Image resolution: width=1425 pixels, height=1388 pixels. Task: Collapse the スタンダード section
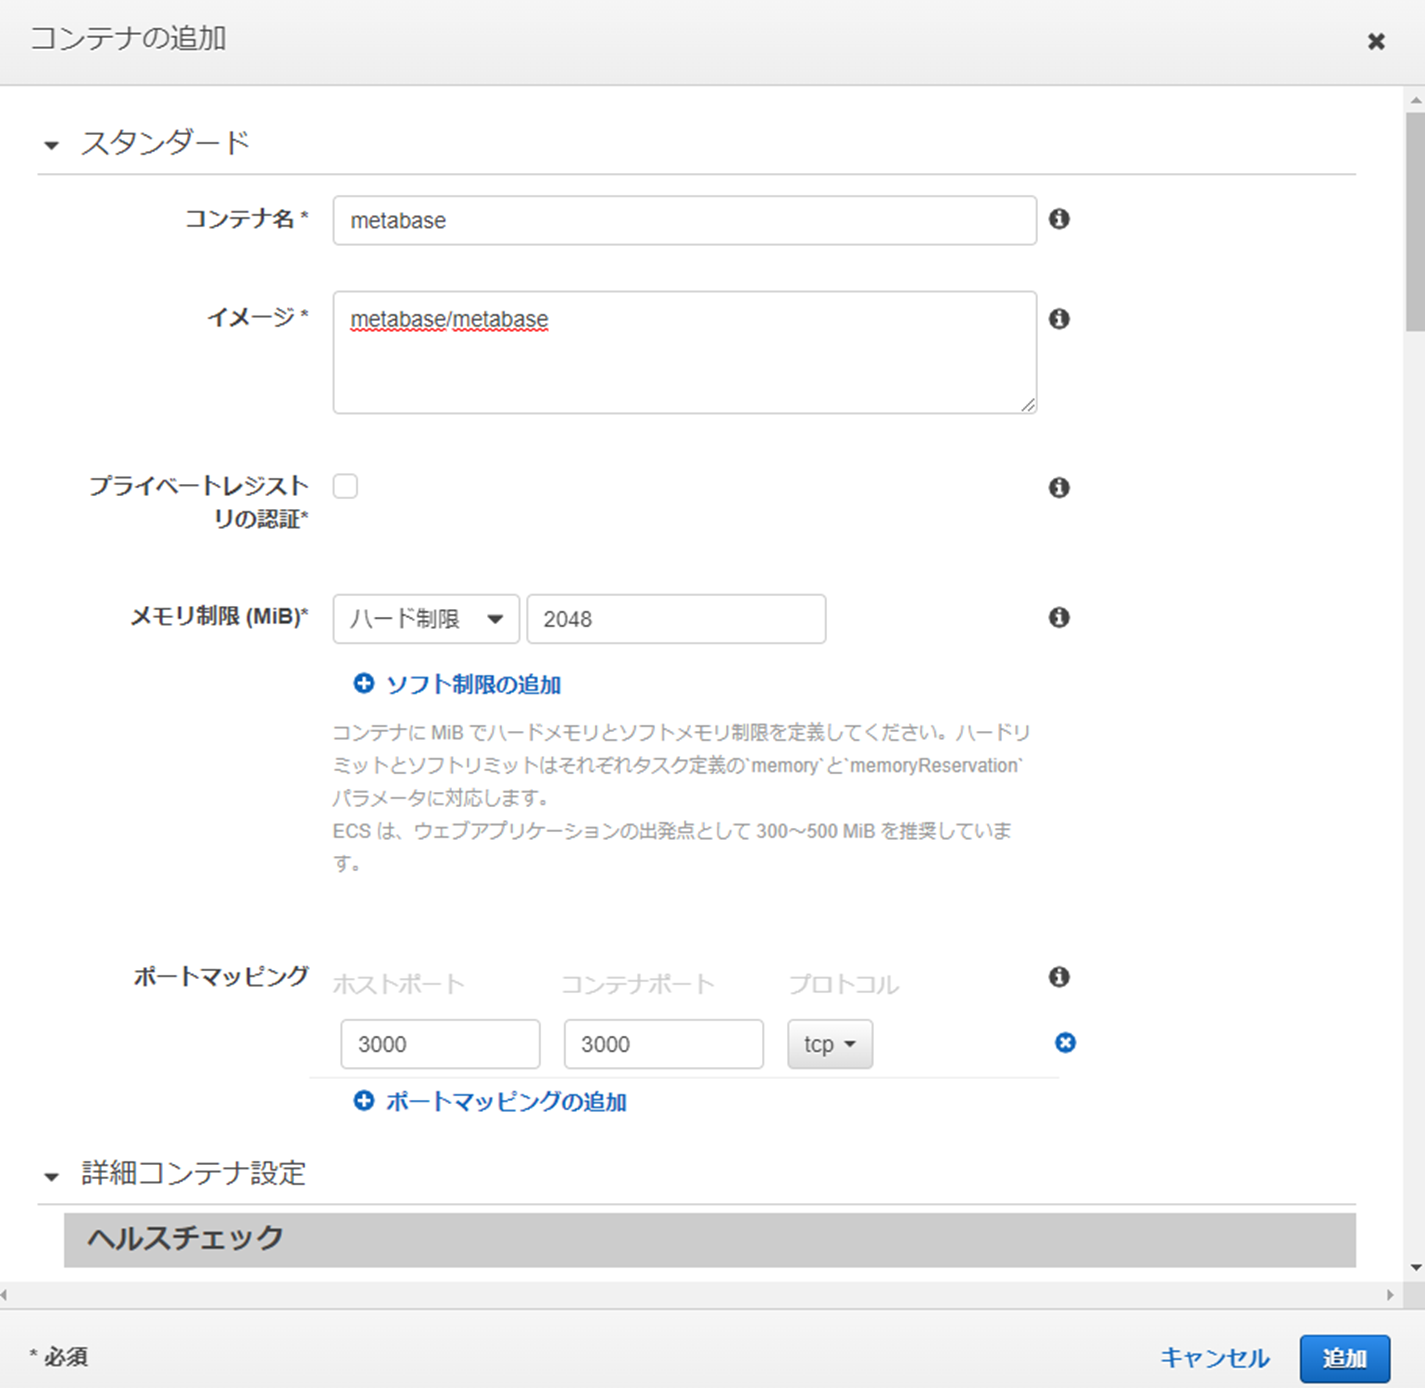[x=51, y=146]
